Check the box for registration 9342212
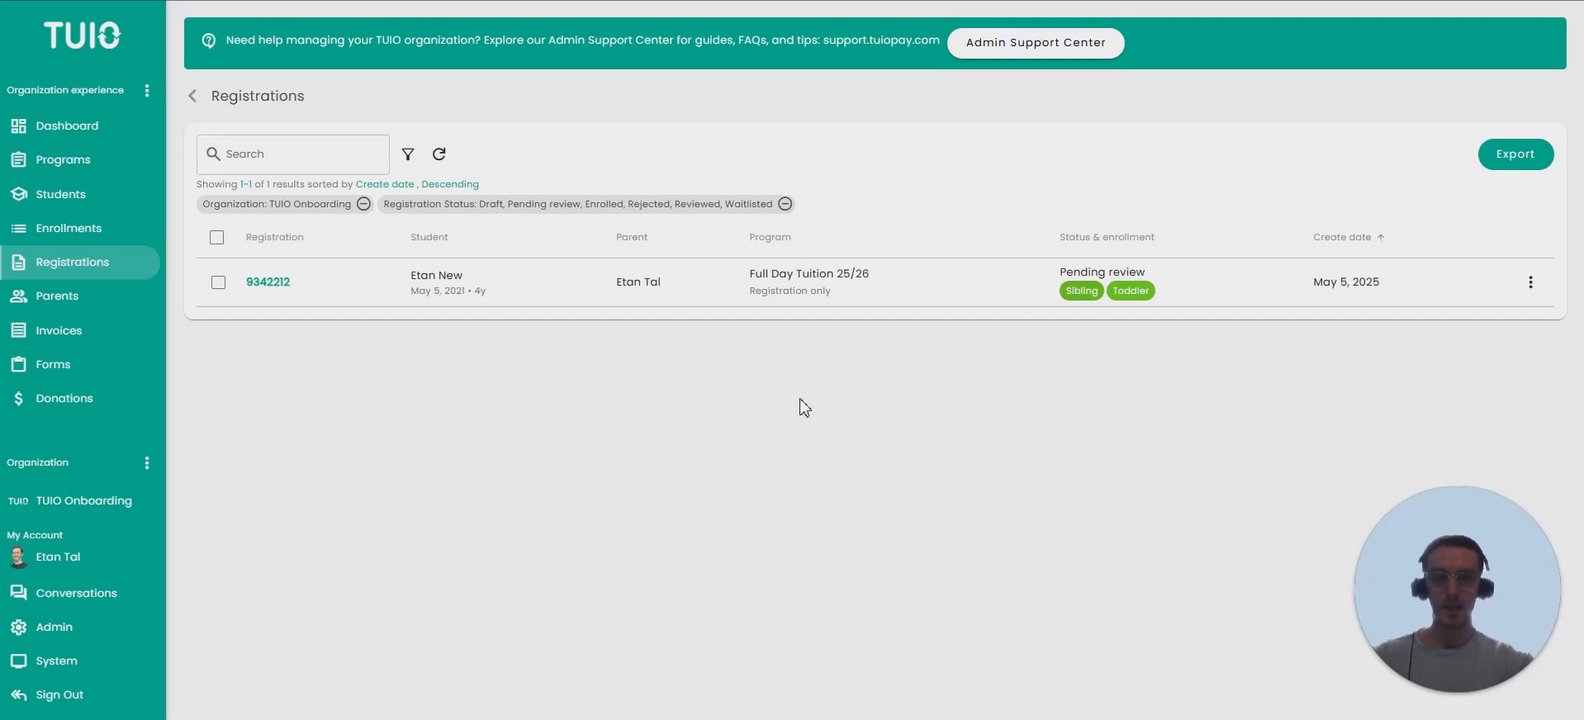Image resolution: width=1584 pixels, height=720 pixels. click(x=218, y=282)
